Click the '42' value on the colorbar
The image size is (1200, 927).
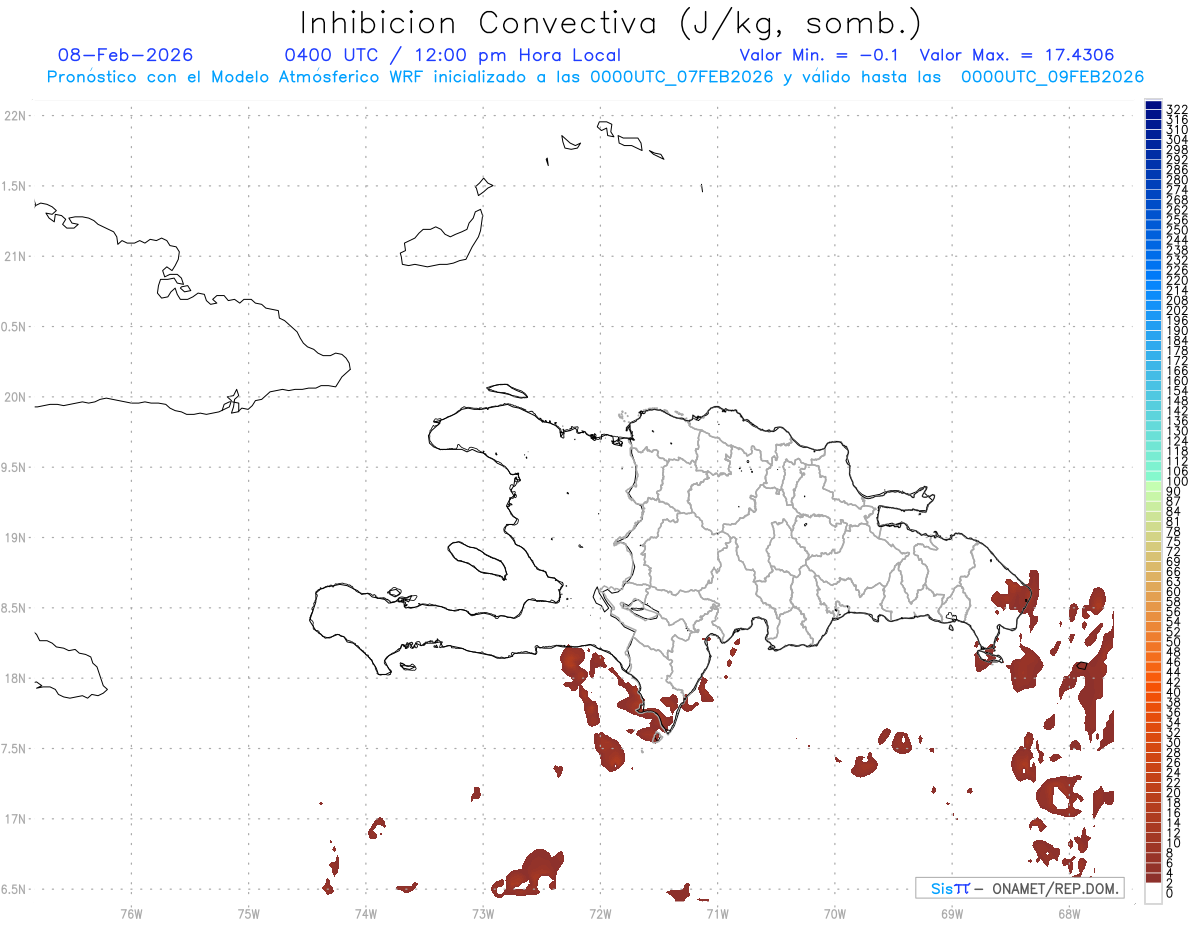(x=1173, y=682)
